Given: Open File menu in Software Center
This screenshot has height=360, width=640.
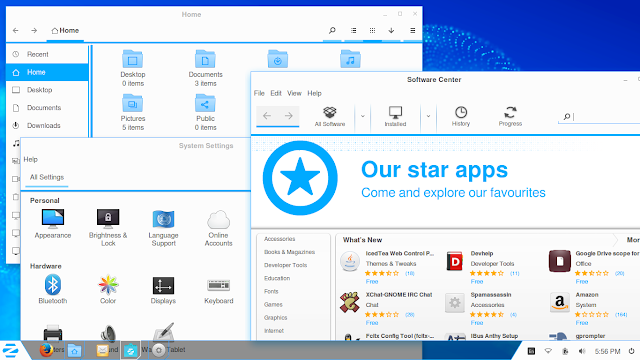Looking at the screenshot, I should (259, 93).
